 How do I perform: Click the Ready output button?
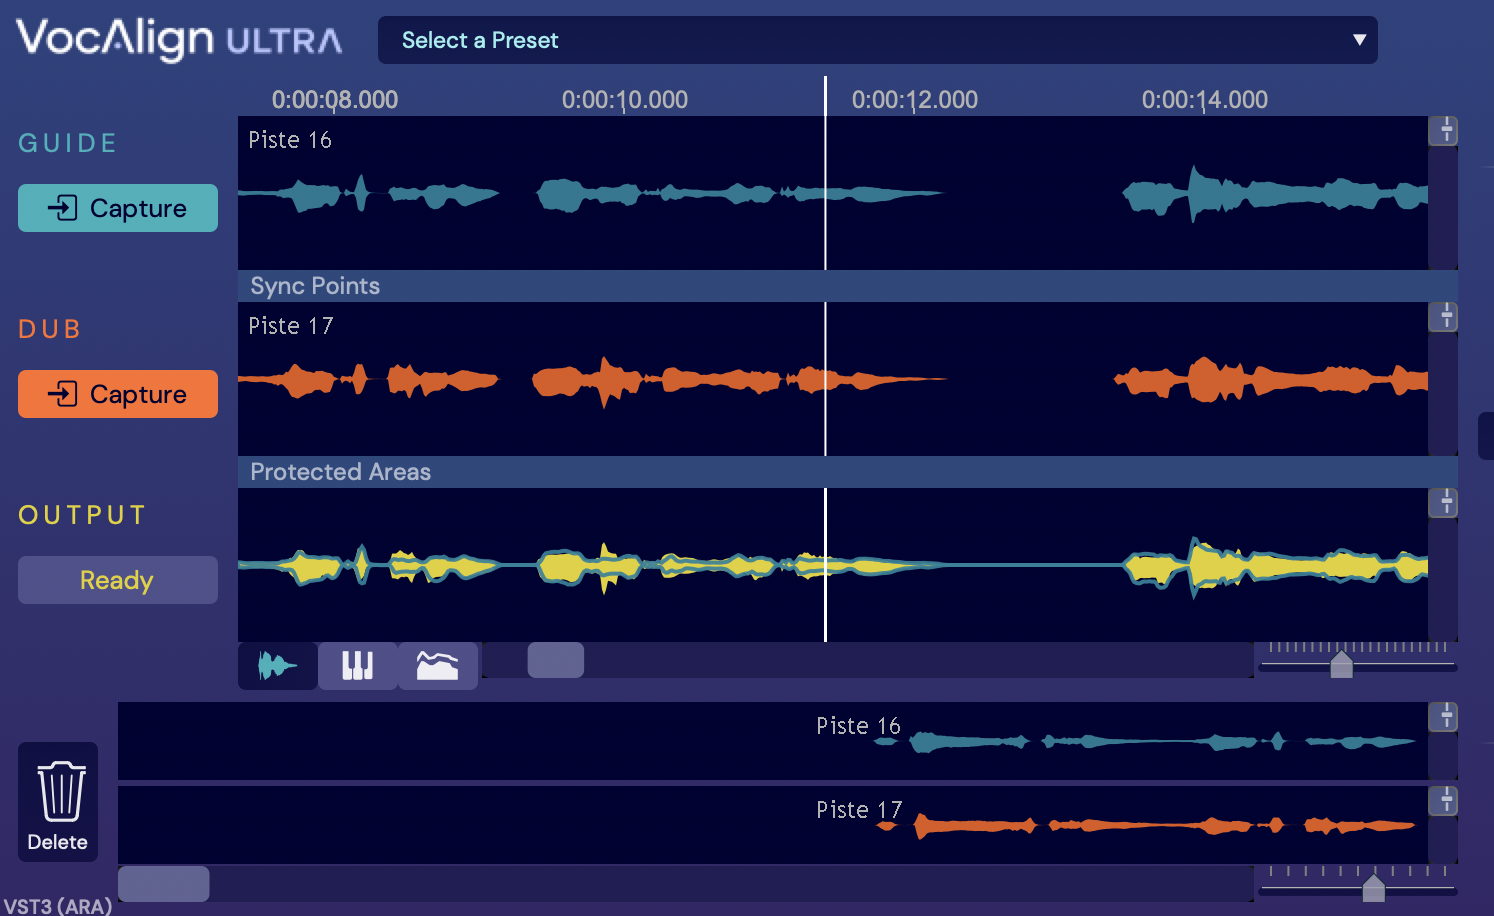[118, 580]
